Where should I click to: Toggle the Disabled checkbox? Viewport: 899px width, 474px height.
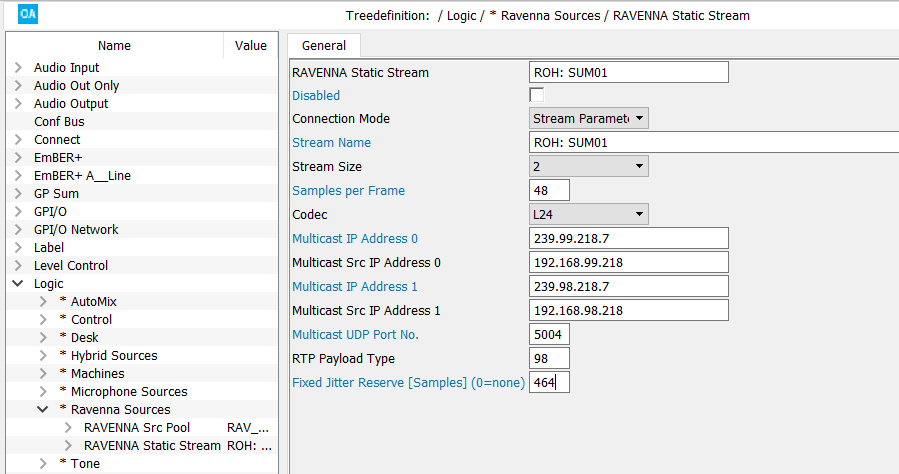pyautogui.click(x=536, y=95)
